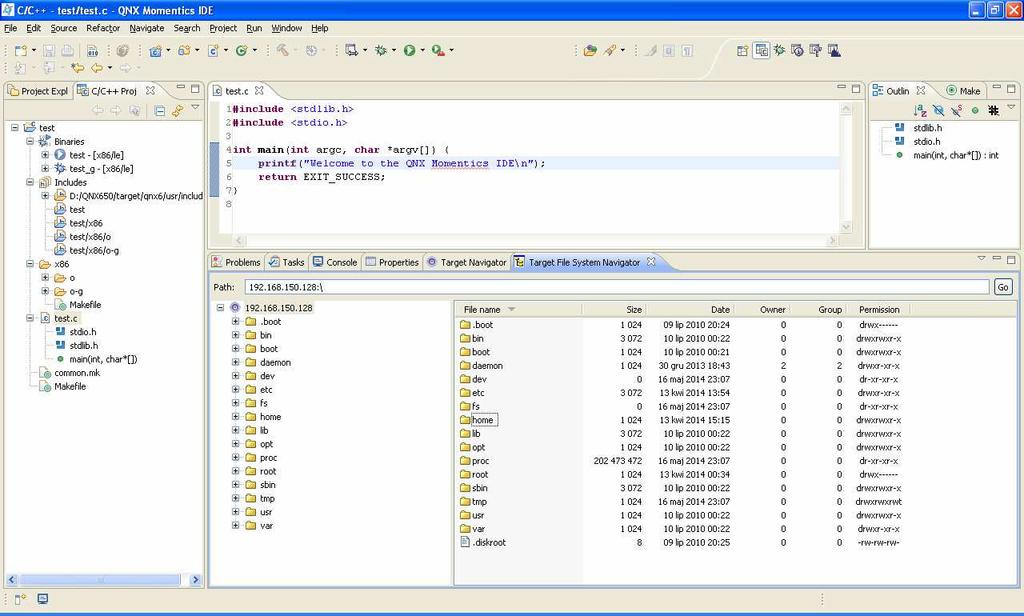
Task: Open the Refactor menu
Action: click(x=103, y=28)
